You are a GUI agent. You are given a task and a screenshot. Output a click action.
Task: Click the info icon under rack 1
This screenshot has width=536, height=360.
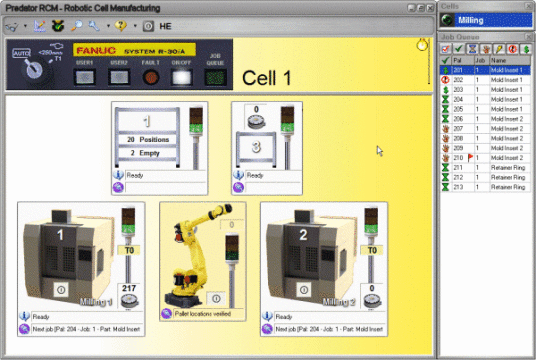(118, 175)
